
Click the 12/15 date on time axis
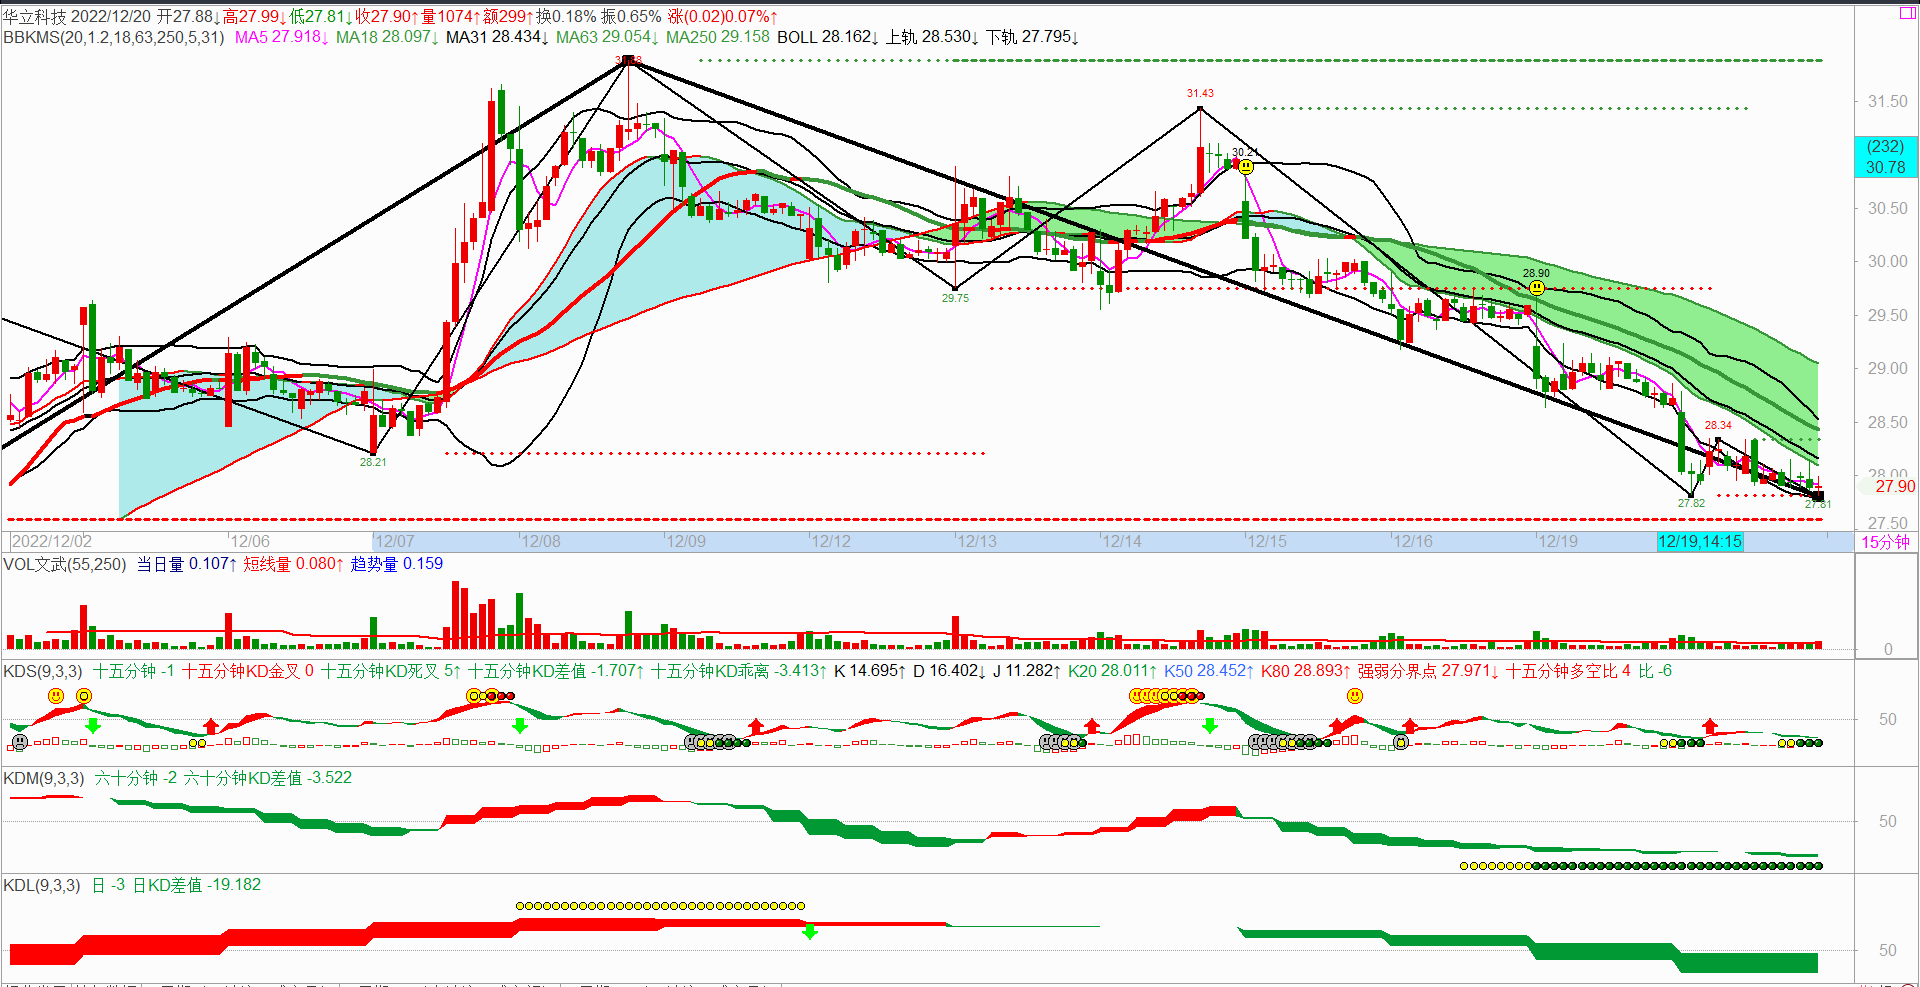(1266, 541)
